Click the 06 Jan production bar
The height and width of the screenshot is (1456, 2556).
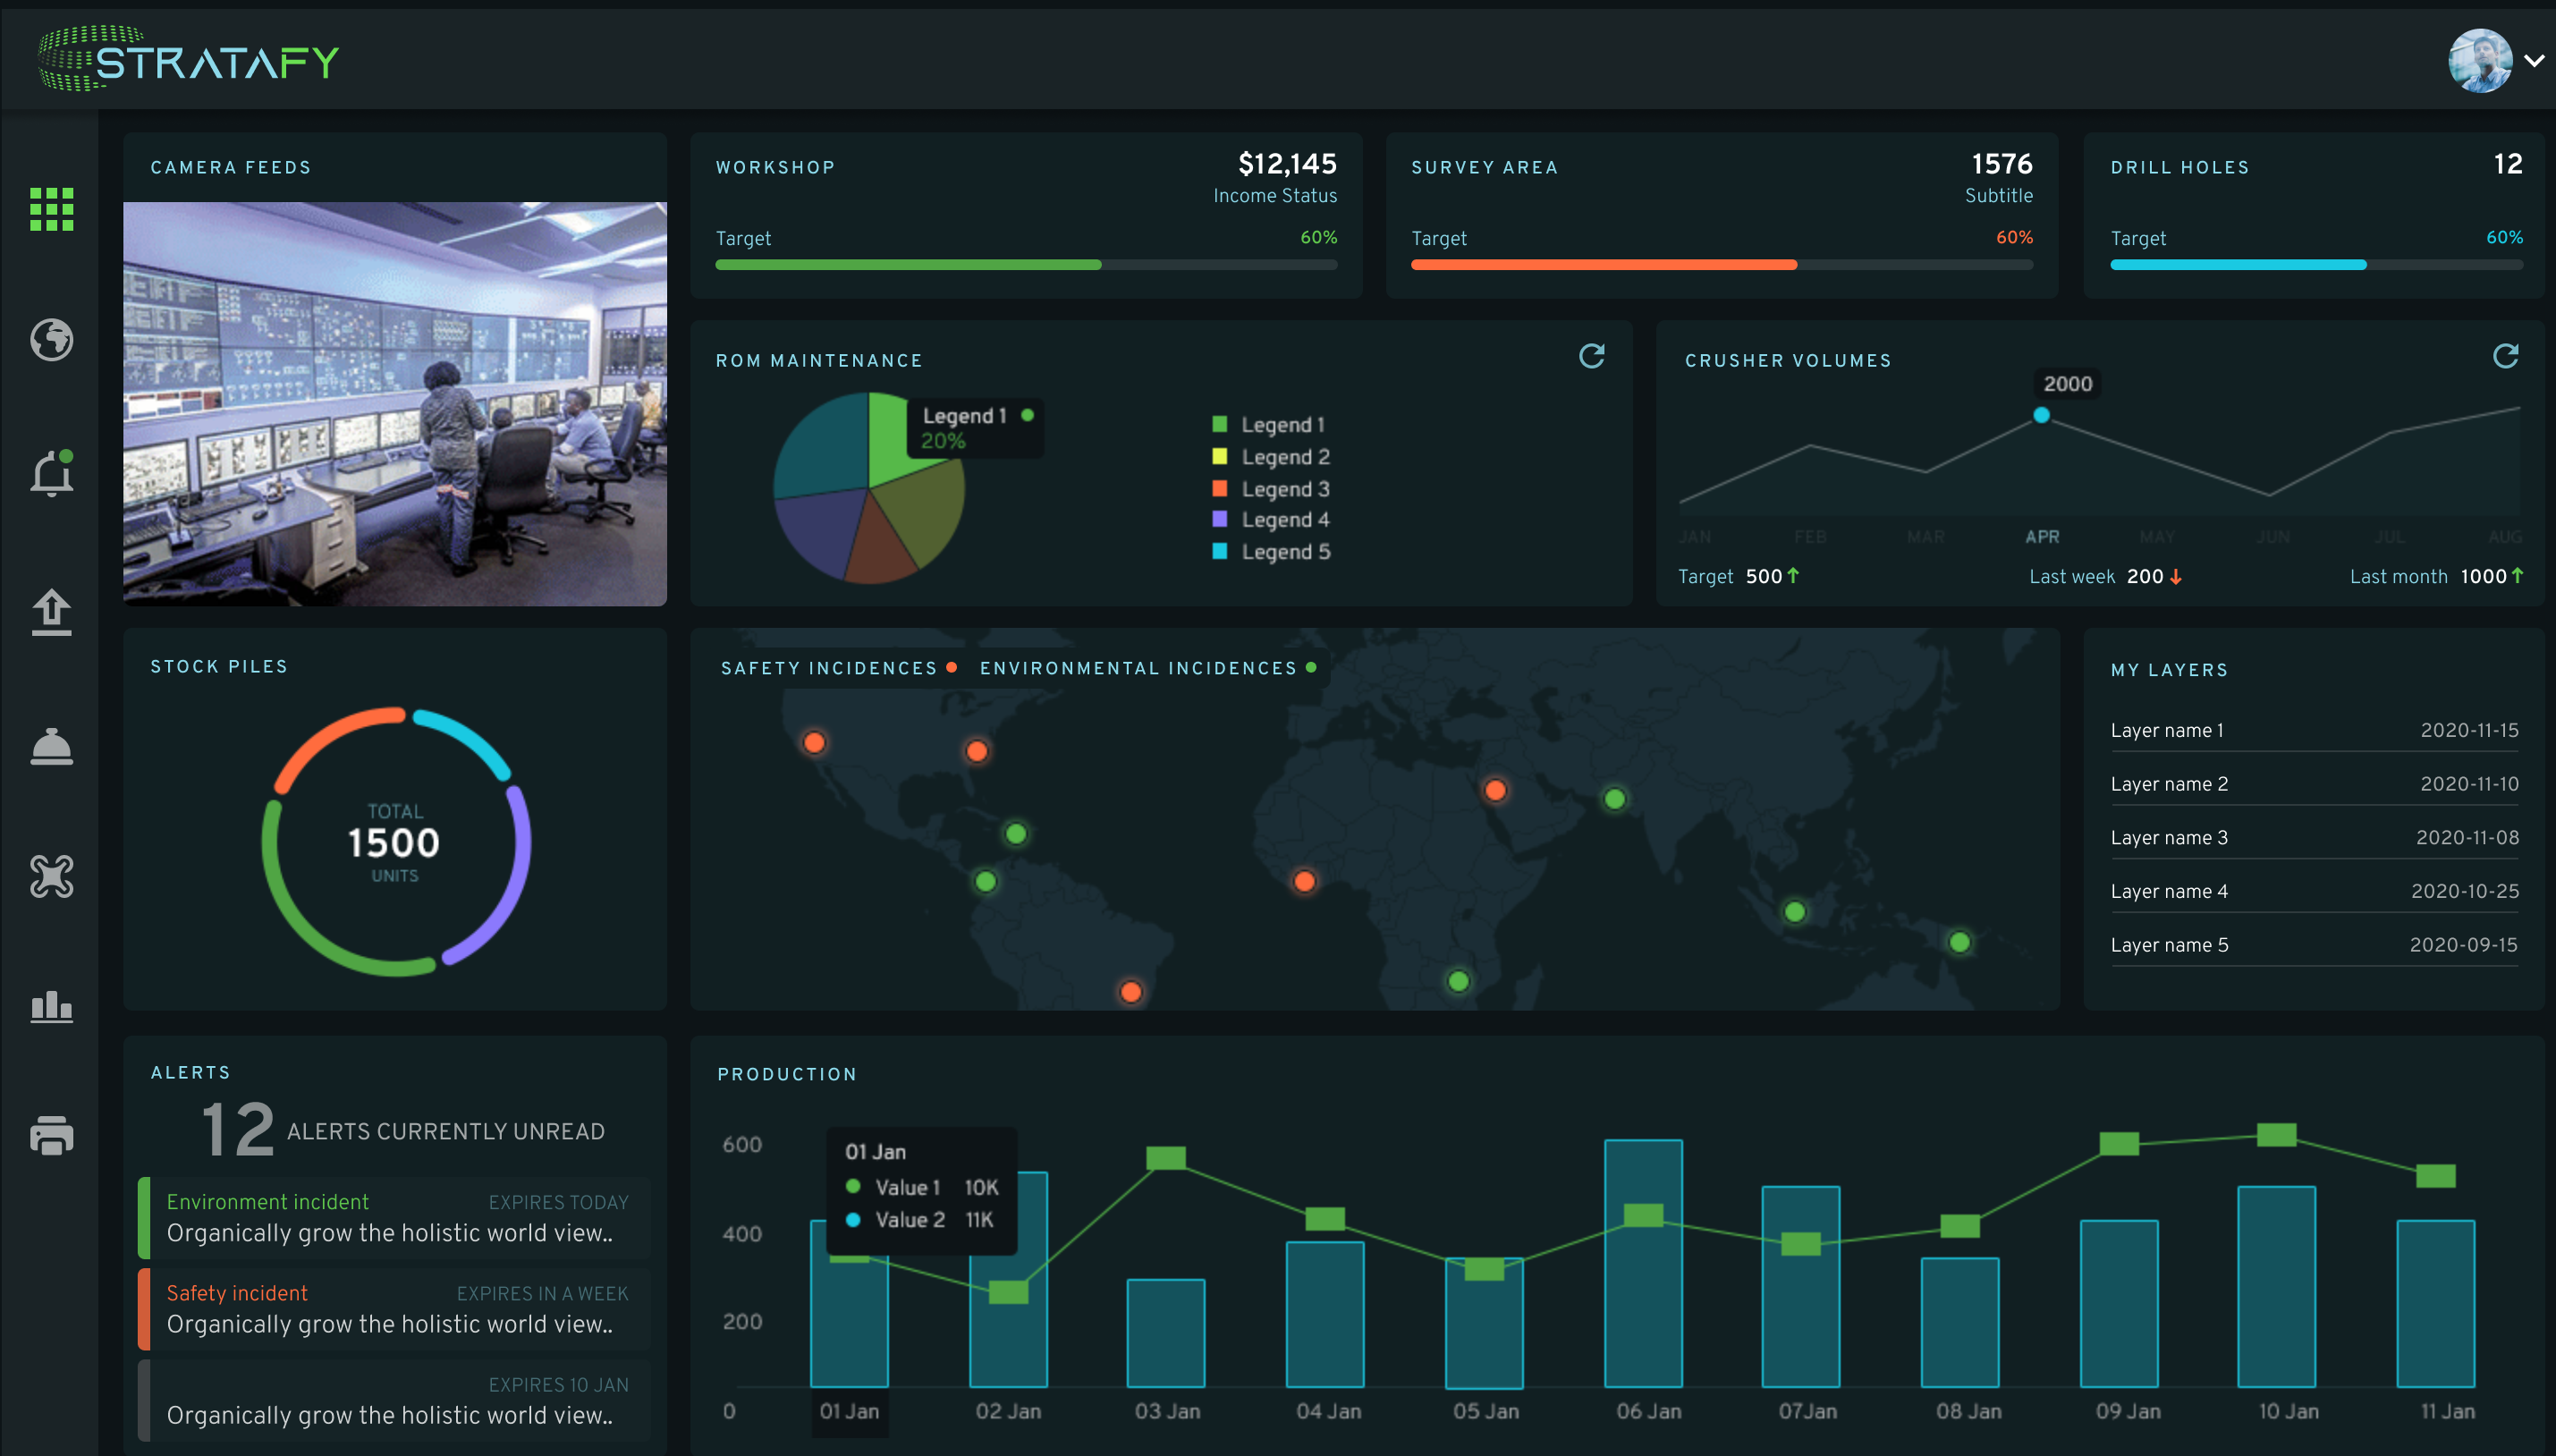point(1643,1263)
